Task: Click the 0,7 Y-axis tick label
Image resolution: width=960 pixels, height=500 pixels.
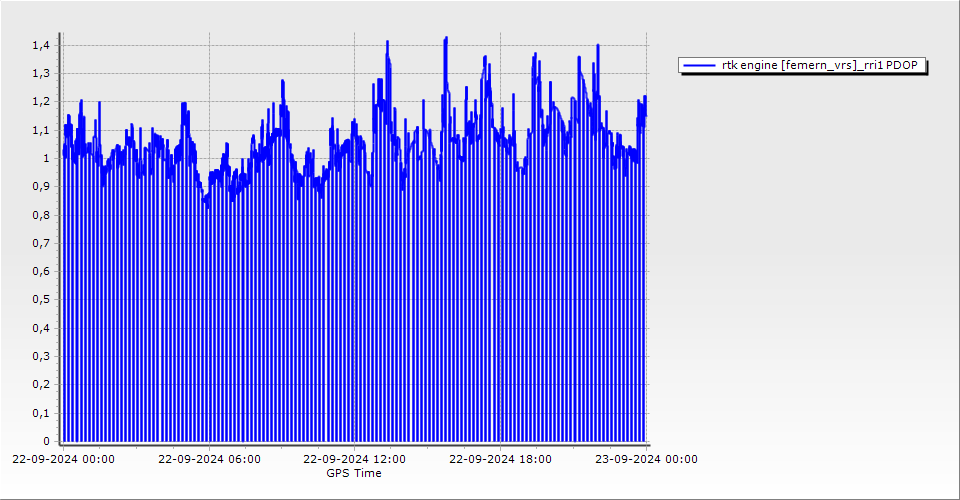Action: click(40, 243)
